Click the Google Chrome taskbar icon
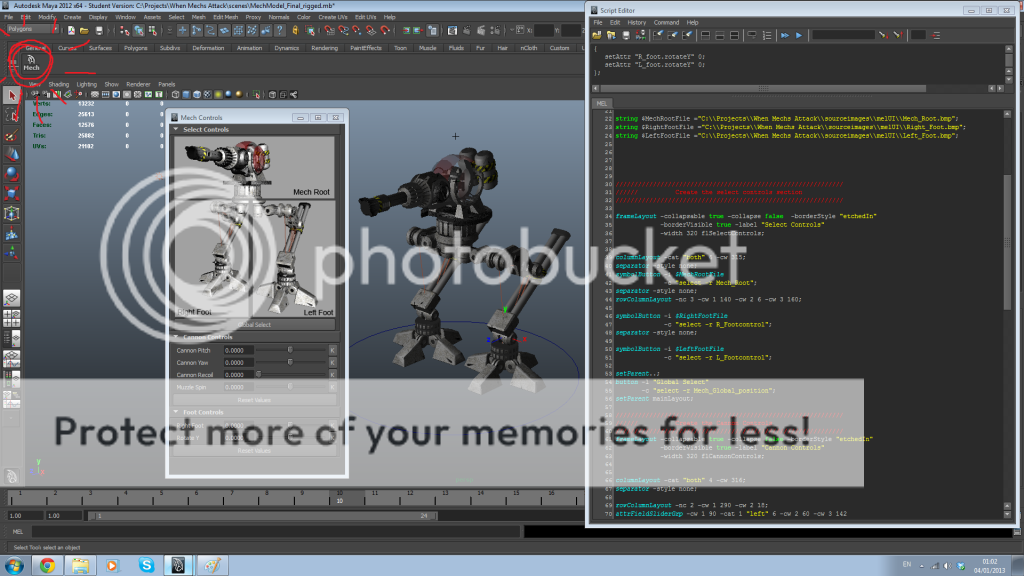Image resolution: width=1024 pixels, height=576 pixels. [x=46, y=565]
